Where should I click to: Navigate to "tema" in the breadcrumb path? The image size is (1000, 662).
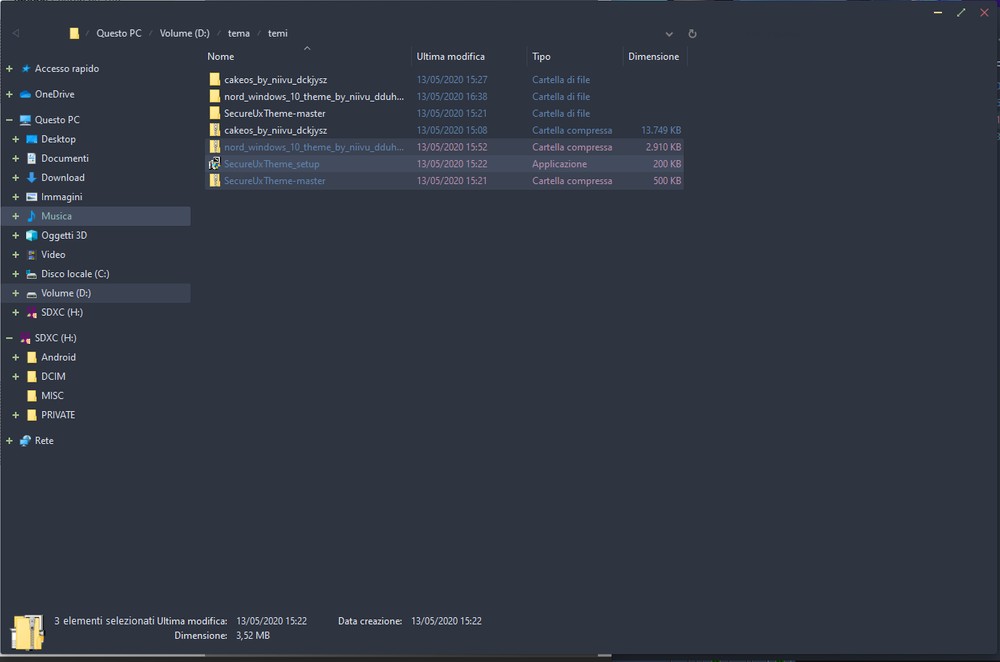click(x=238, y=33)
